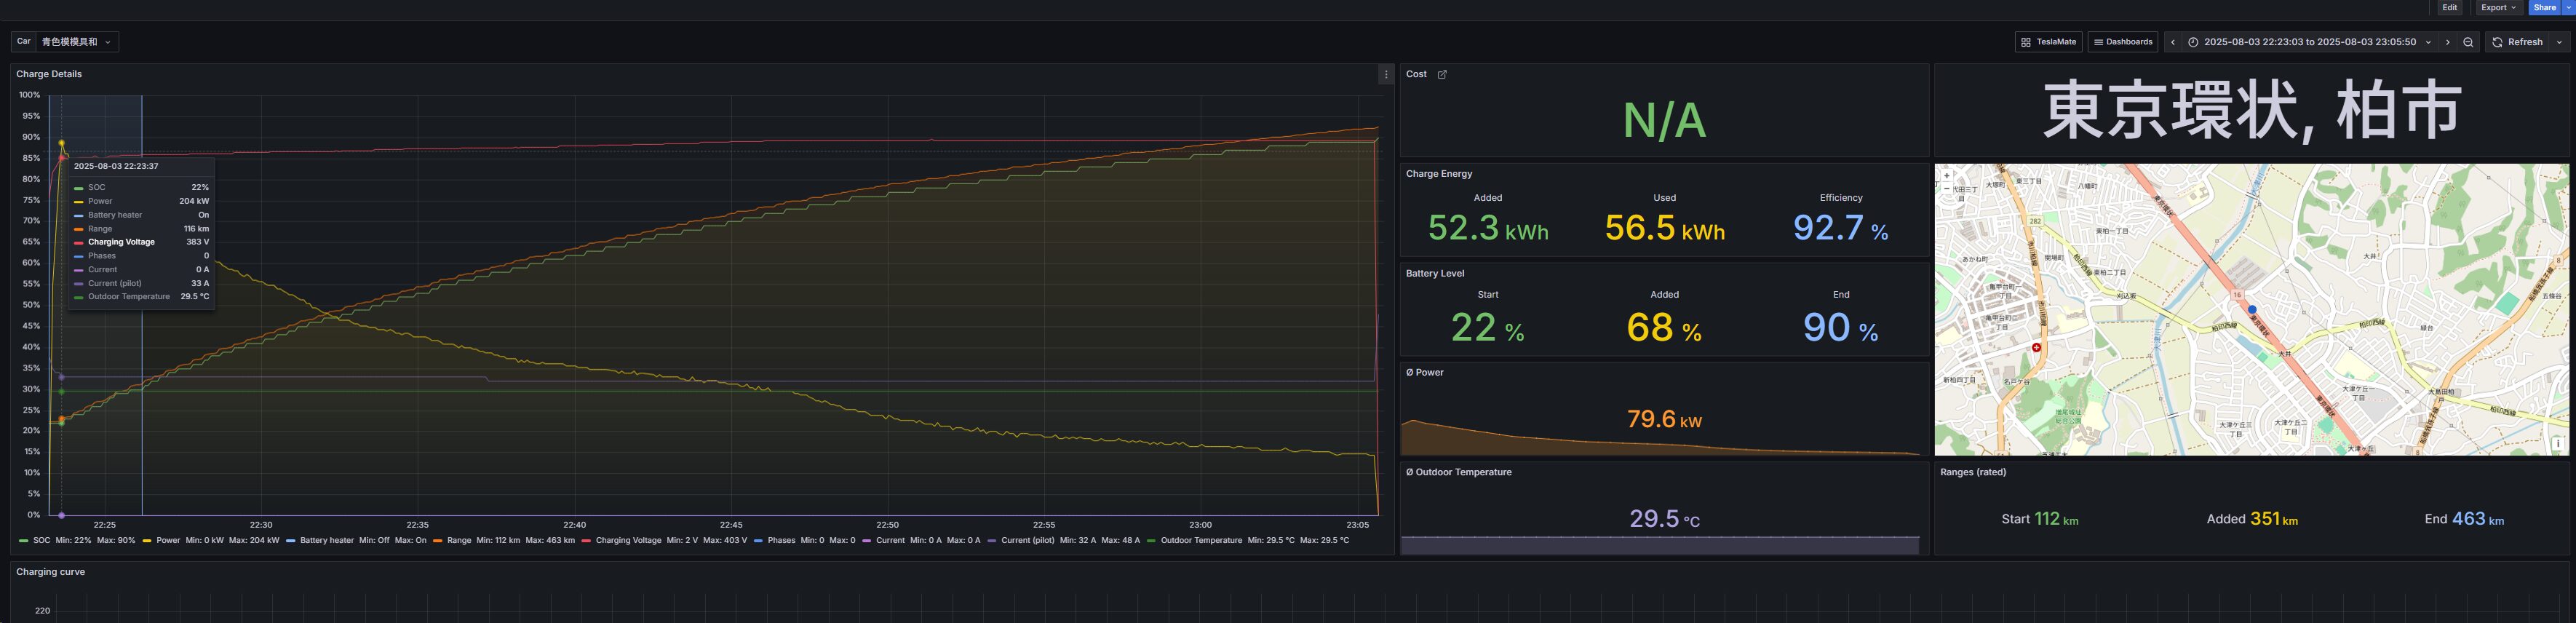Click the Power legend color swatch
This screenshot has height=623, width=2576.
point(147,541)
